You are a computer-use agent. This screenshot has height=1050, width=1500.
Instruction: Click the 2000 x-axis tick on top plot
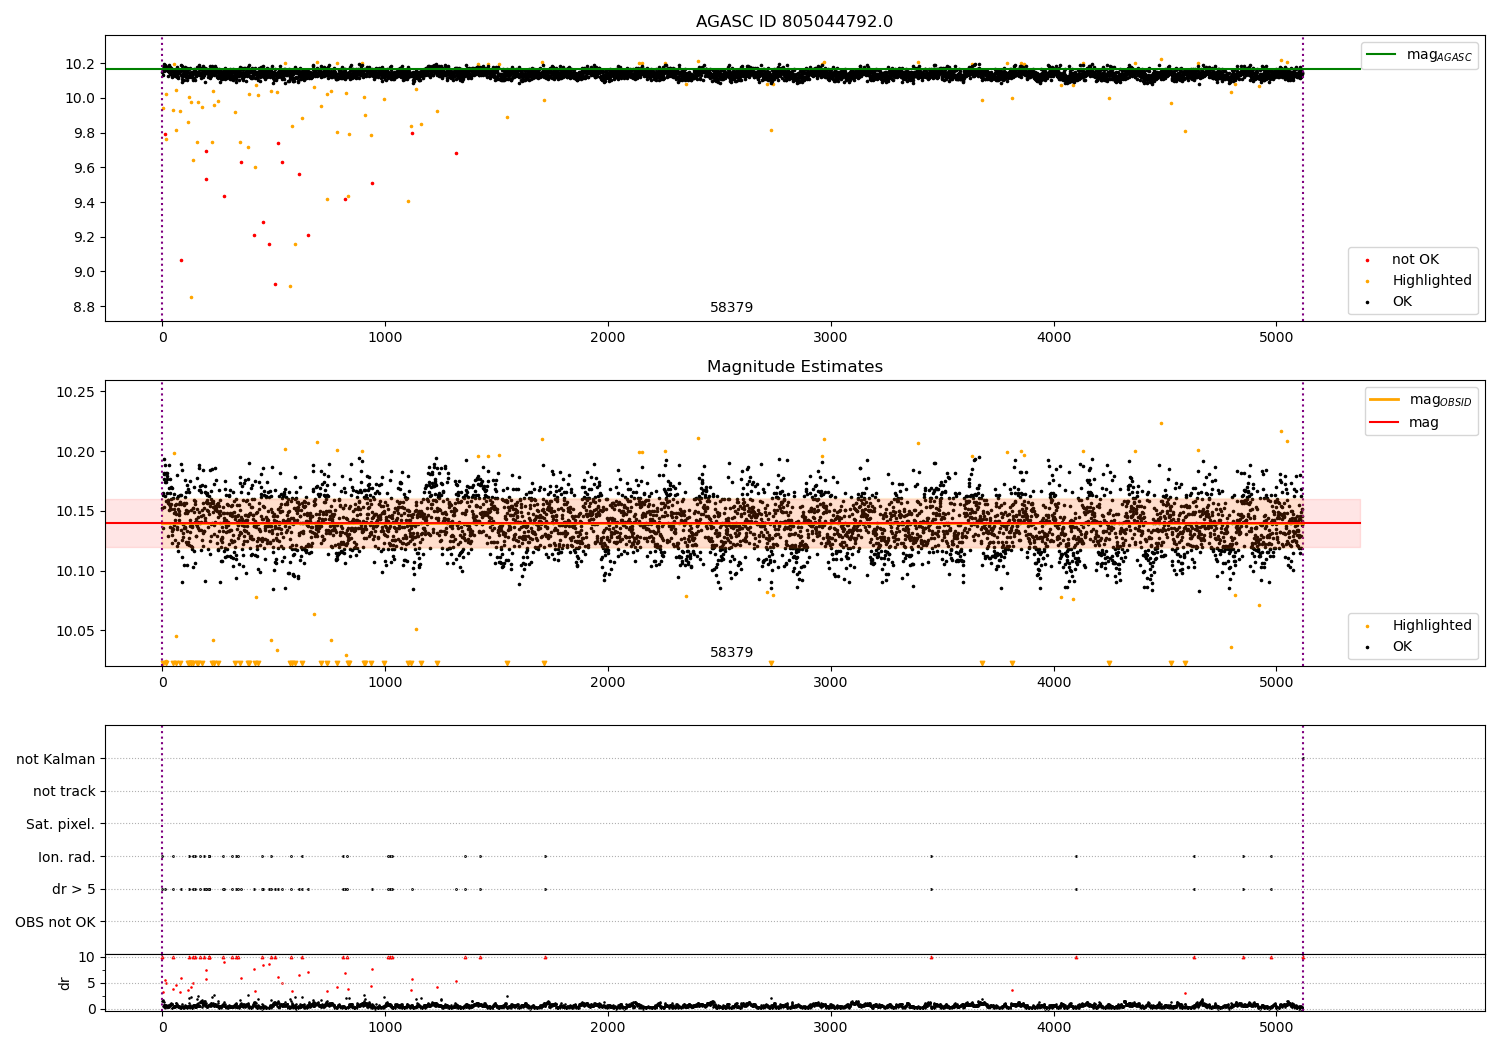[608, 338]
